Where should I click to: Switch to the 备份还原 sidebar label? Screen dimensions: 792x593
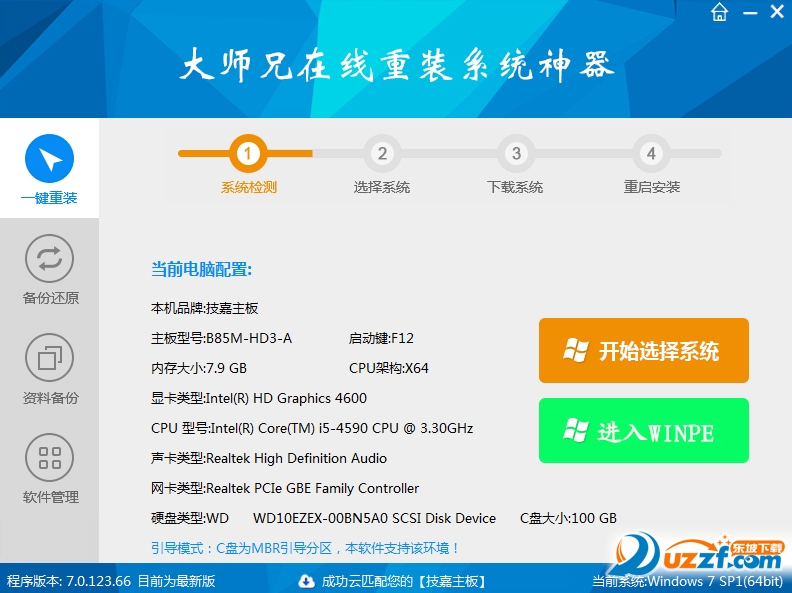51,298
